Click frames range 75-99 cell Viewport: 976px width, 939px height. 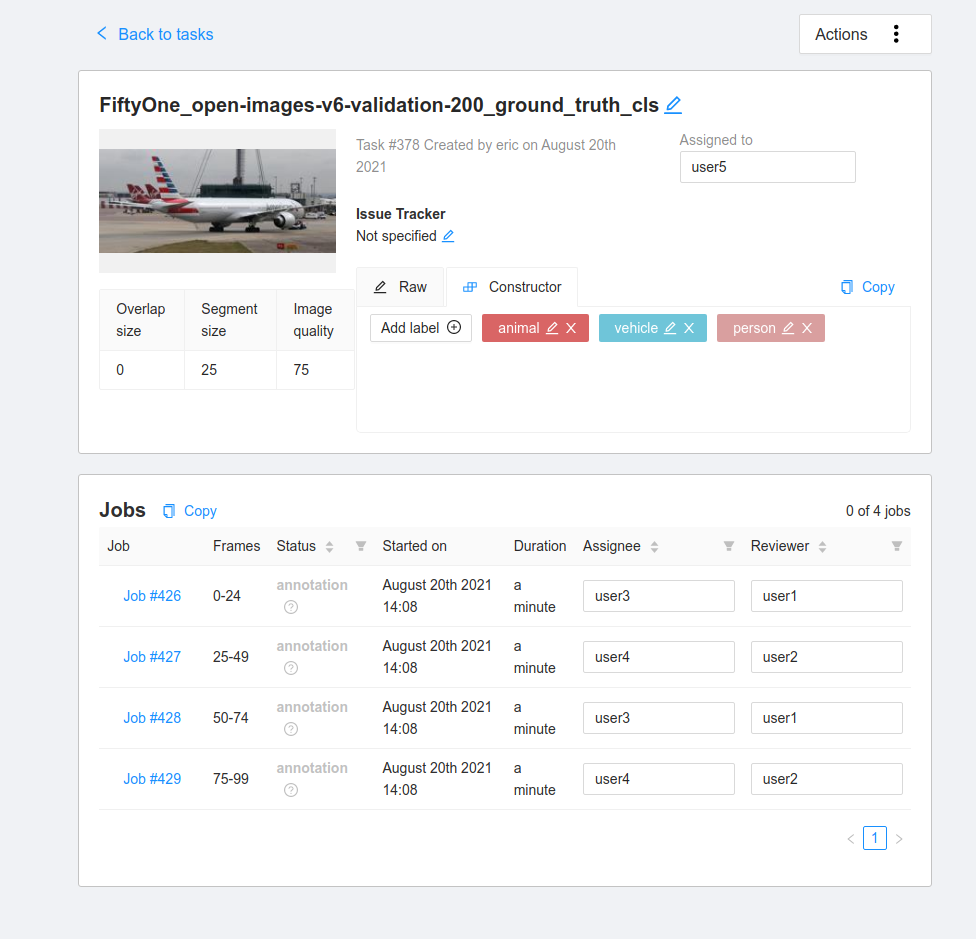(x=231, y=779)
